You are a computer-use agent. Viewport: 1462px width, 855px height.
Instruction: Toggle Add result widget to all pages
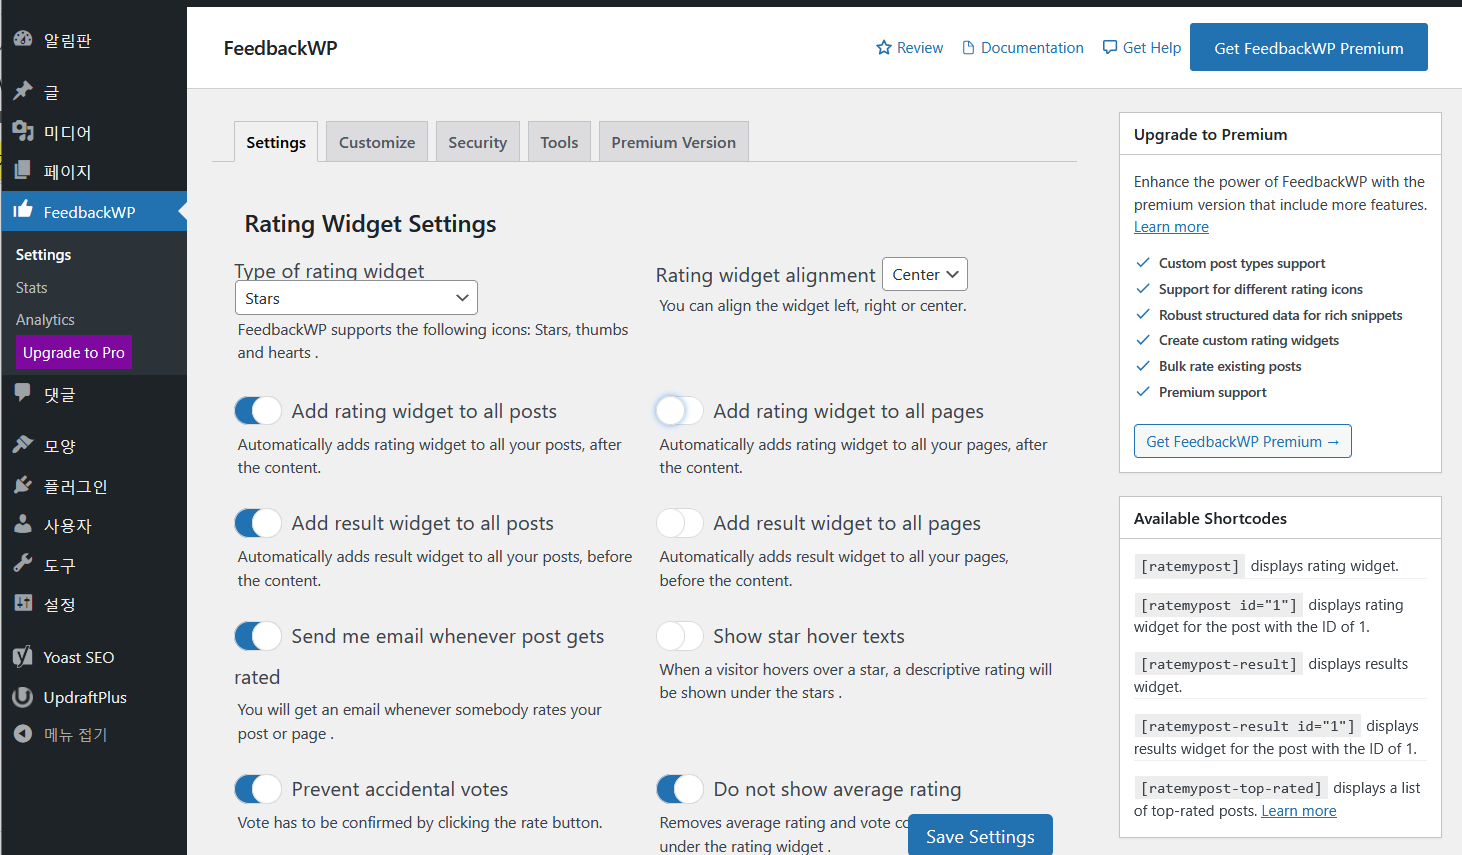click(680, 523)
